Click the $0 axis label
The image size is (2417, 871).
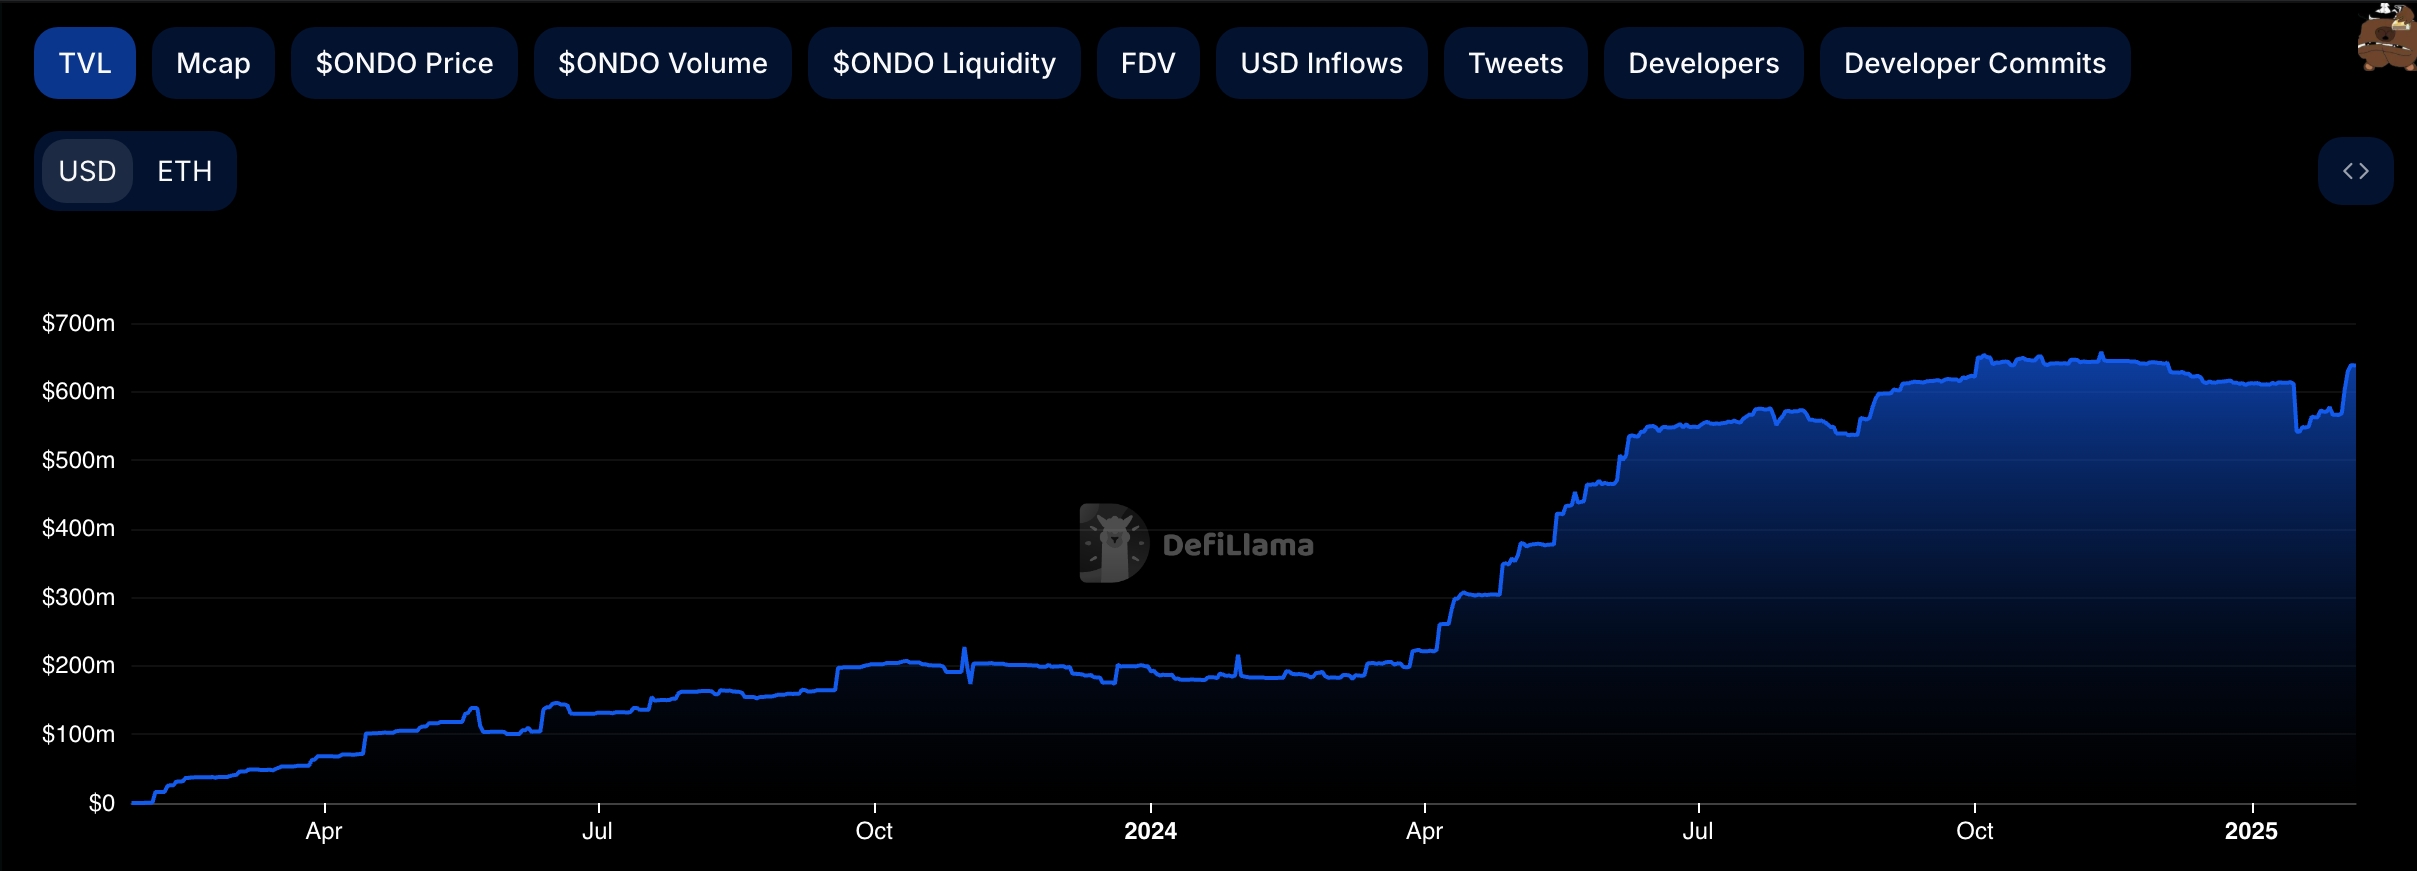(101, 803)
